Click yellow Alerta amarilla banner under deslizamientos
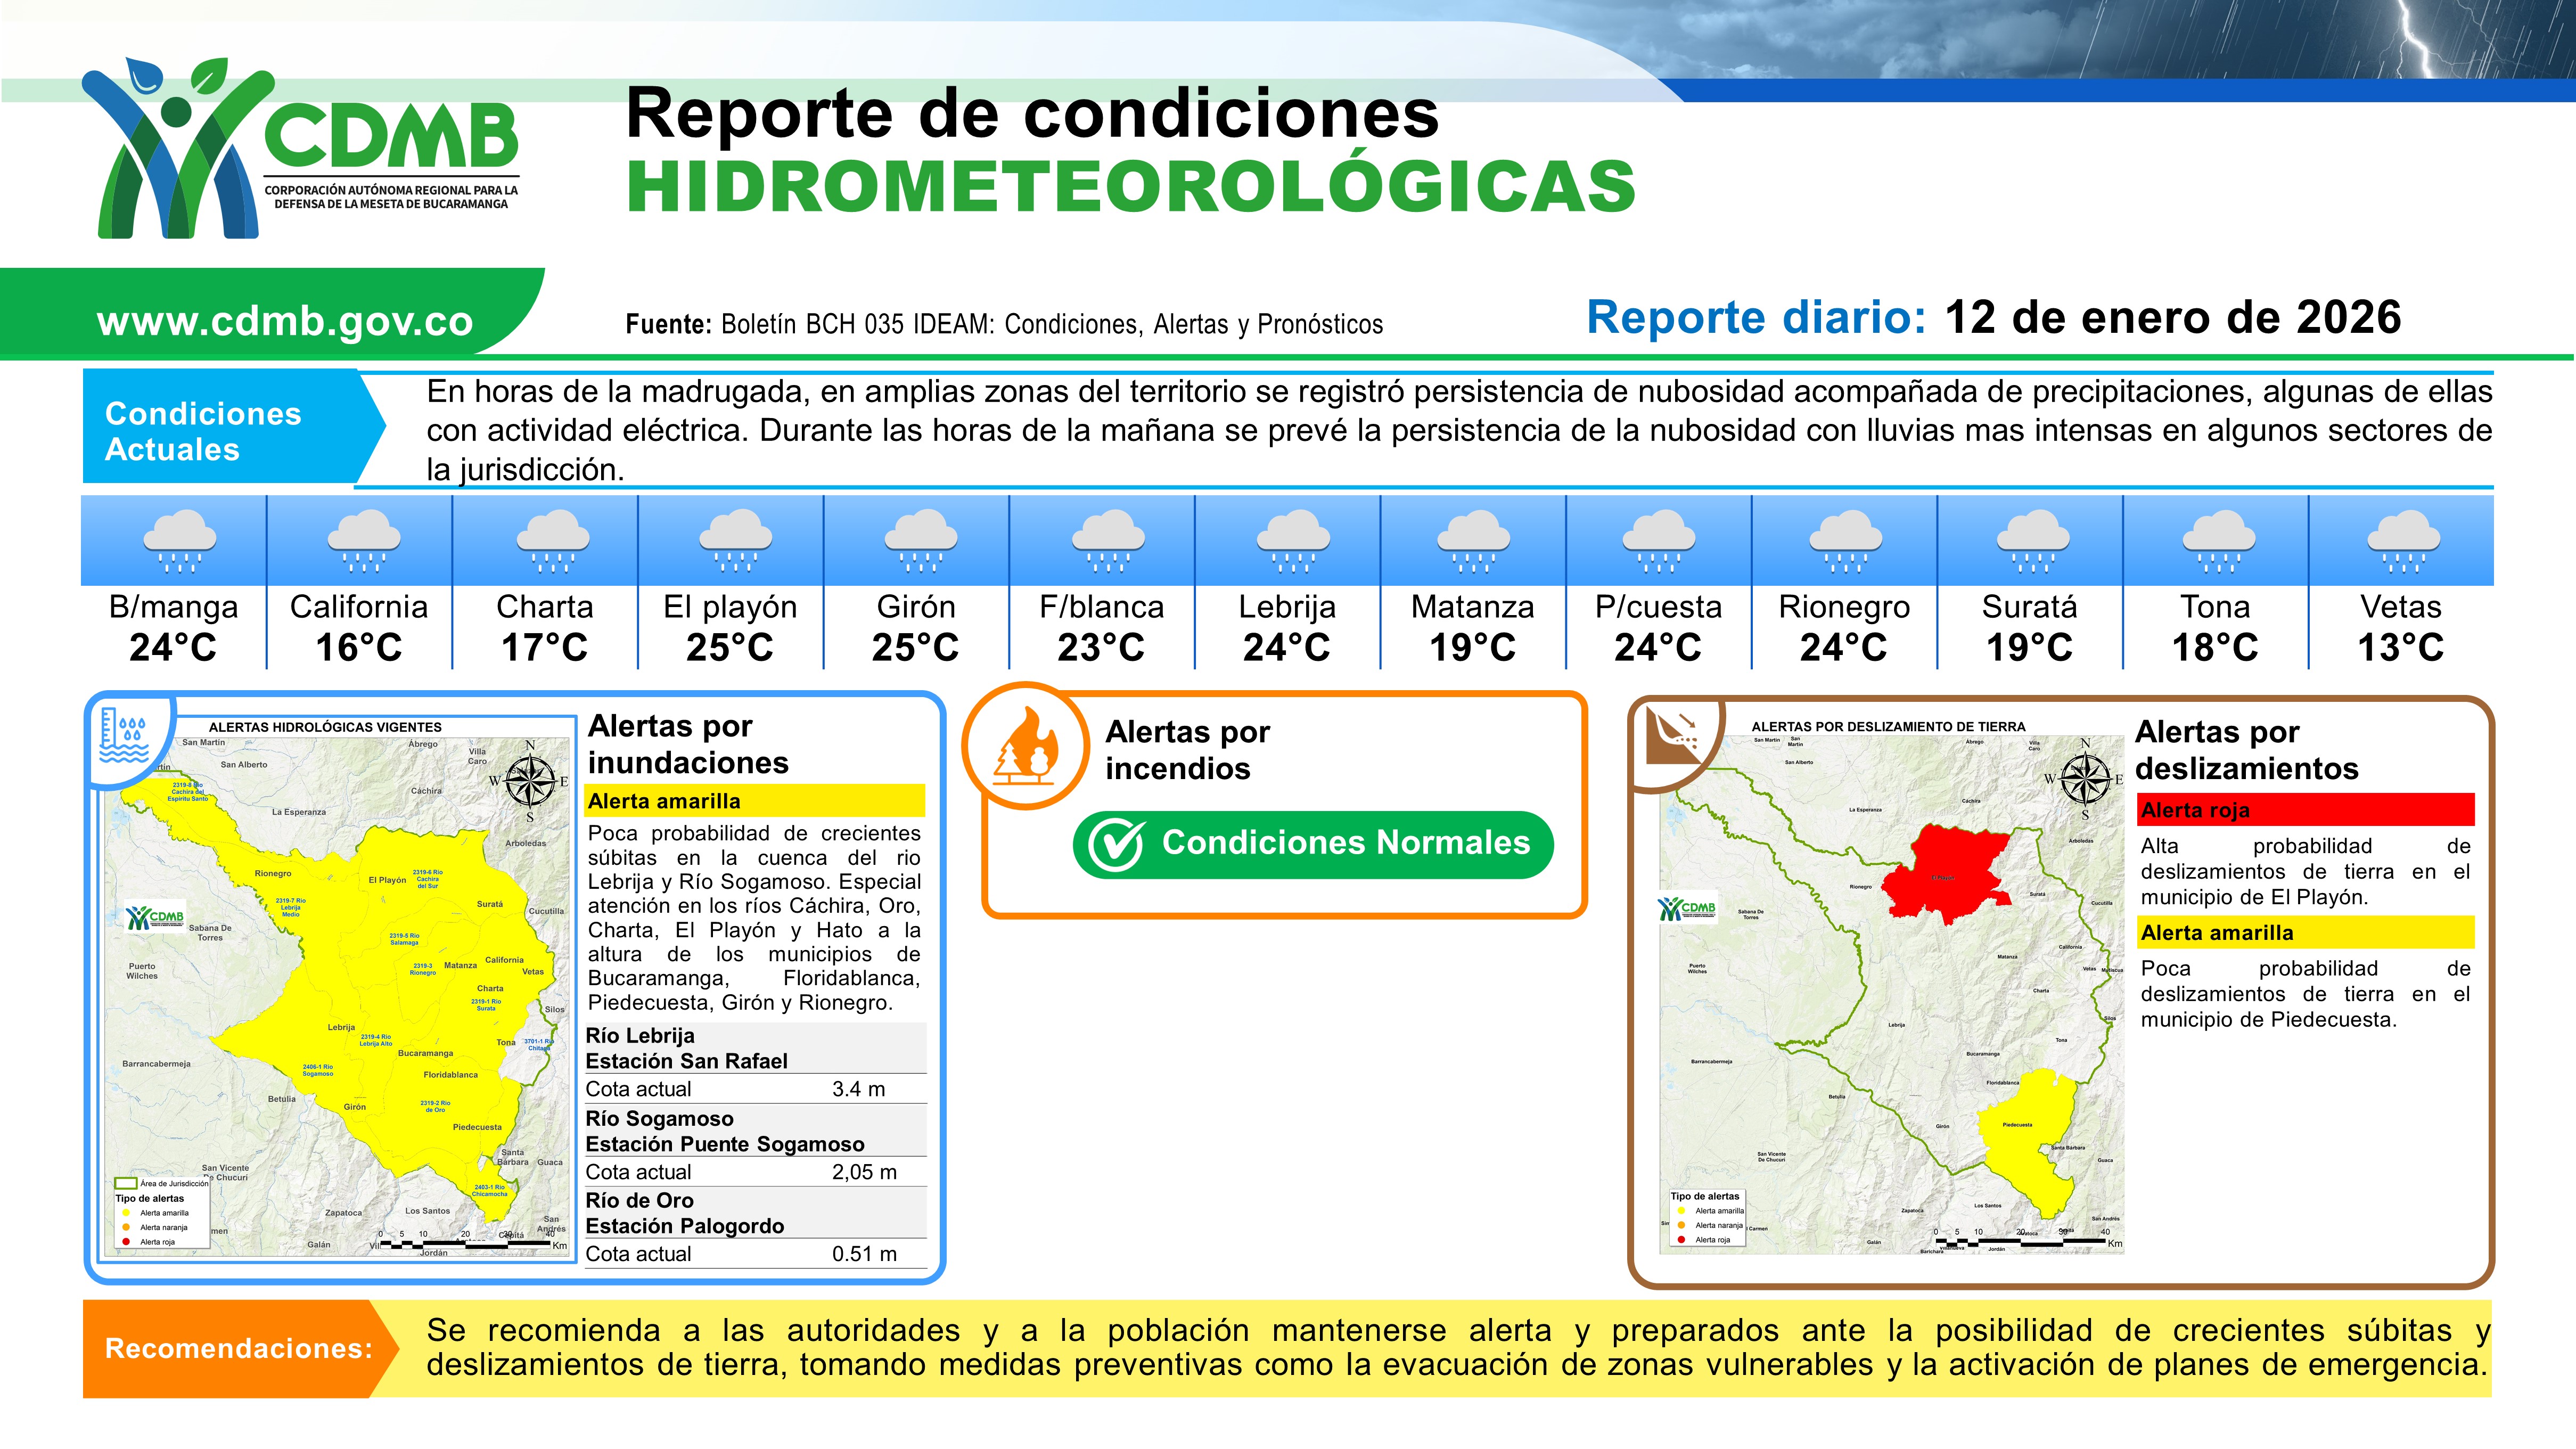Viewport: 2576px width, 1449px height. [2306, 933]
